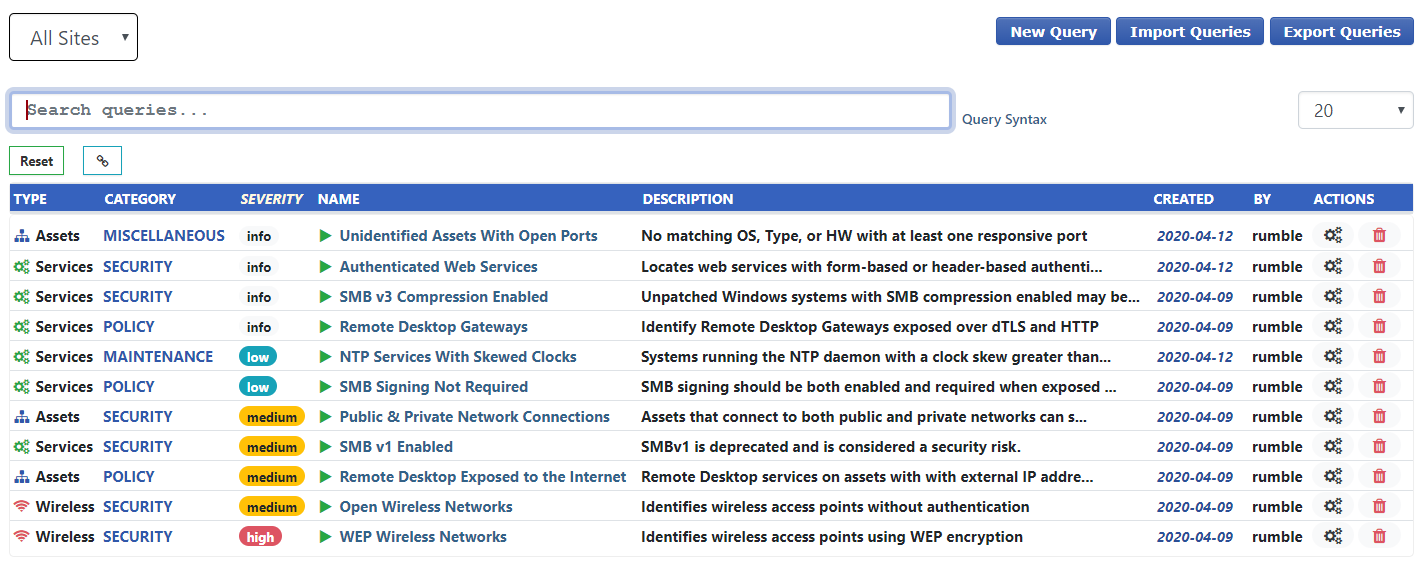Open settings gears for NTP Services row
1425x566 pixels.
[1332, 357]
